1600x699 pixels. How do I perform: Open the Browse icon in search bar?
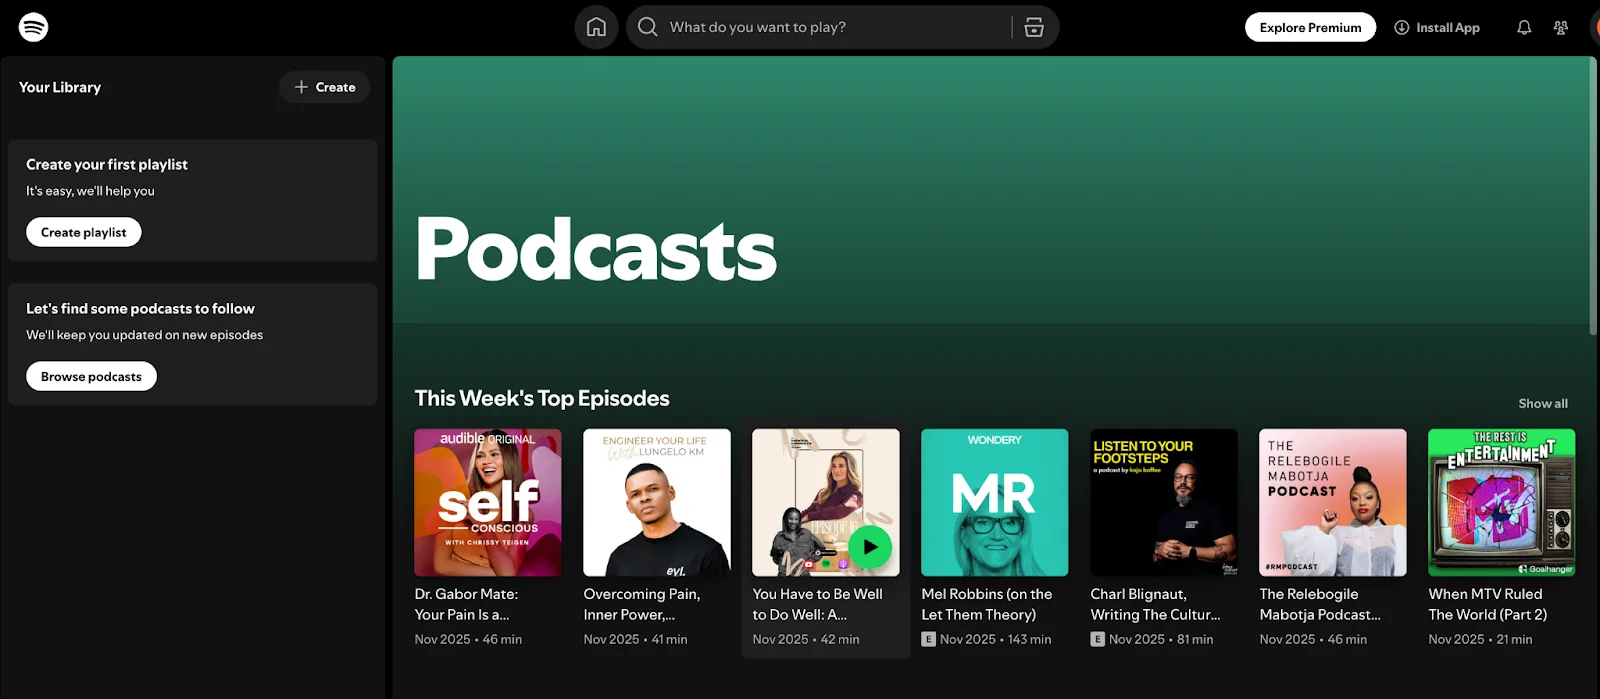[x=1034, y=27]
